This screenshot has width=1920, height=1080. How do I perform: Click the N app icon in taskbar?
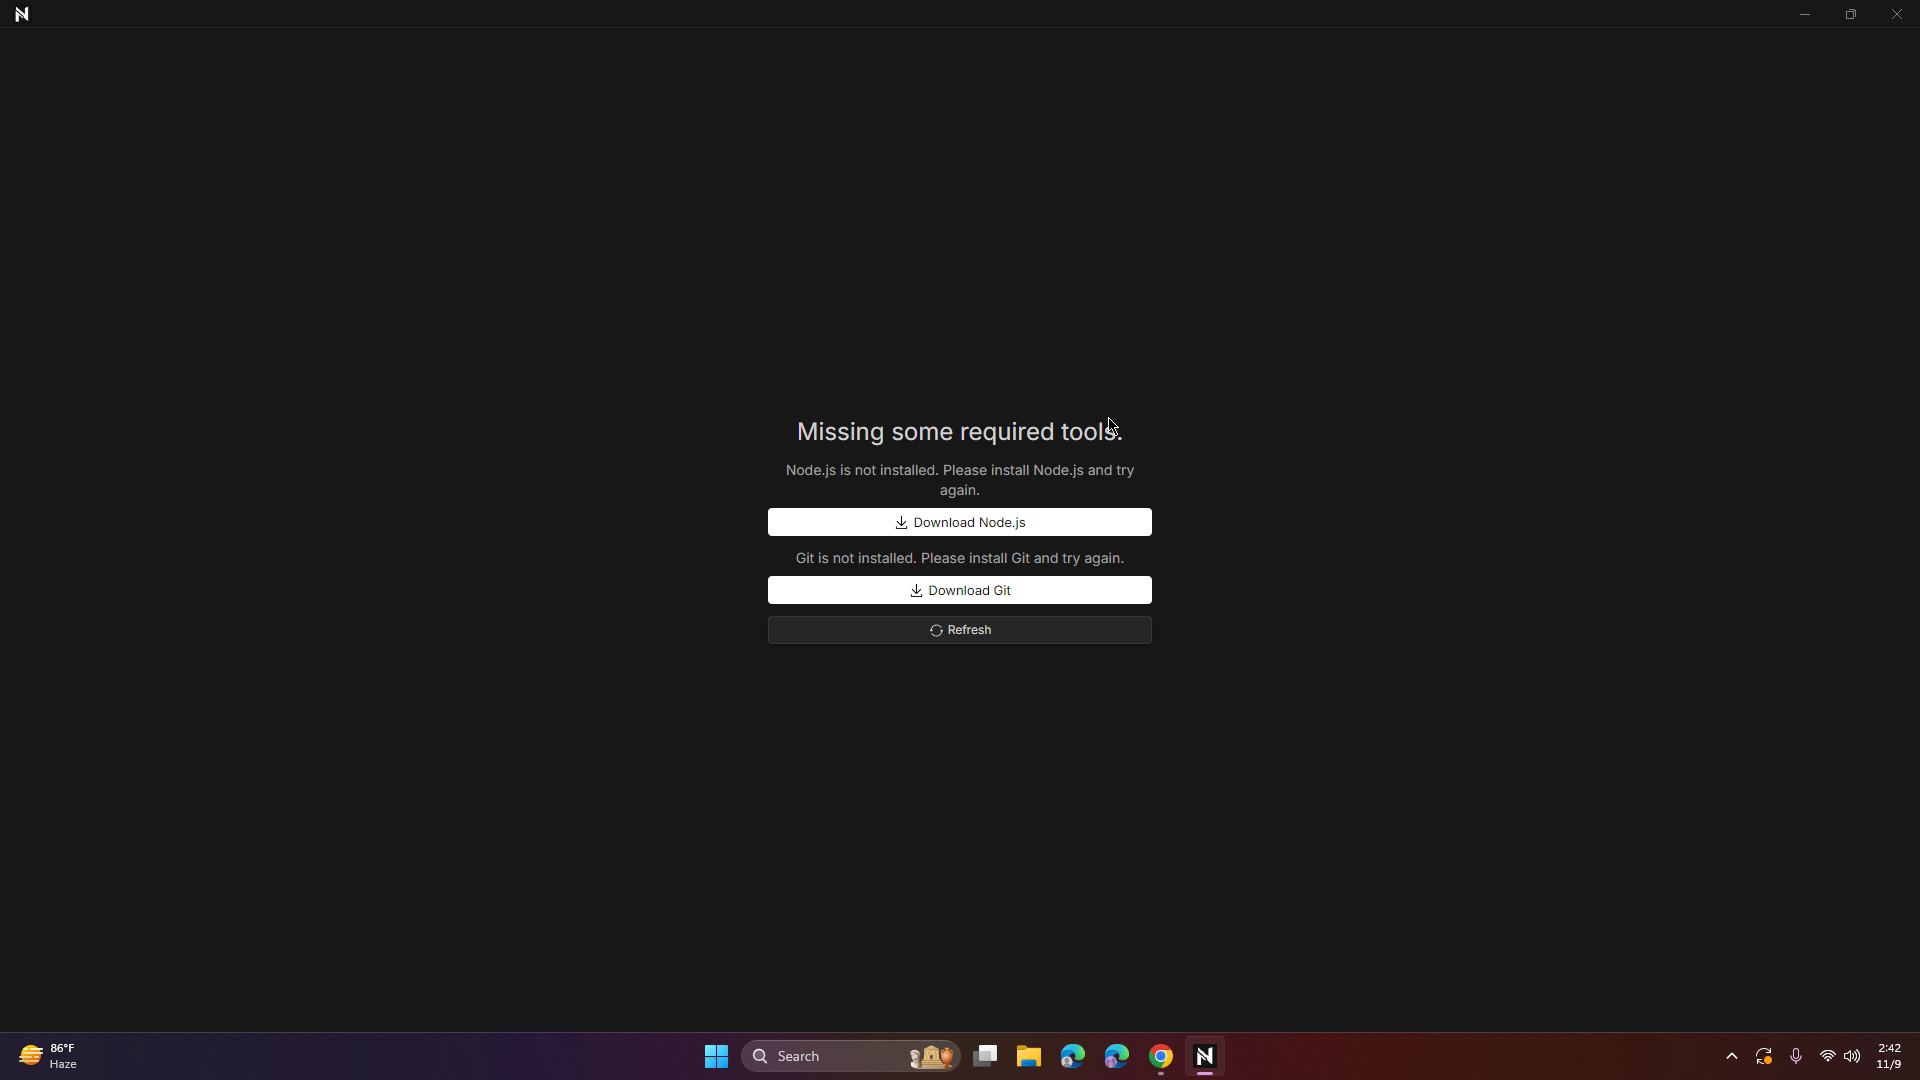point(1205,1056)
